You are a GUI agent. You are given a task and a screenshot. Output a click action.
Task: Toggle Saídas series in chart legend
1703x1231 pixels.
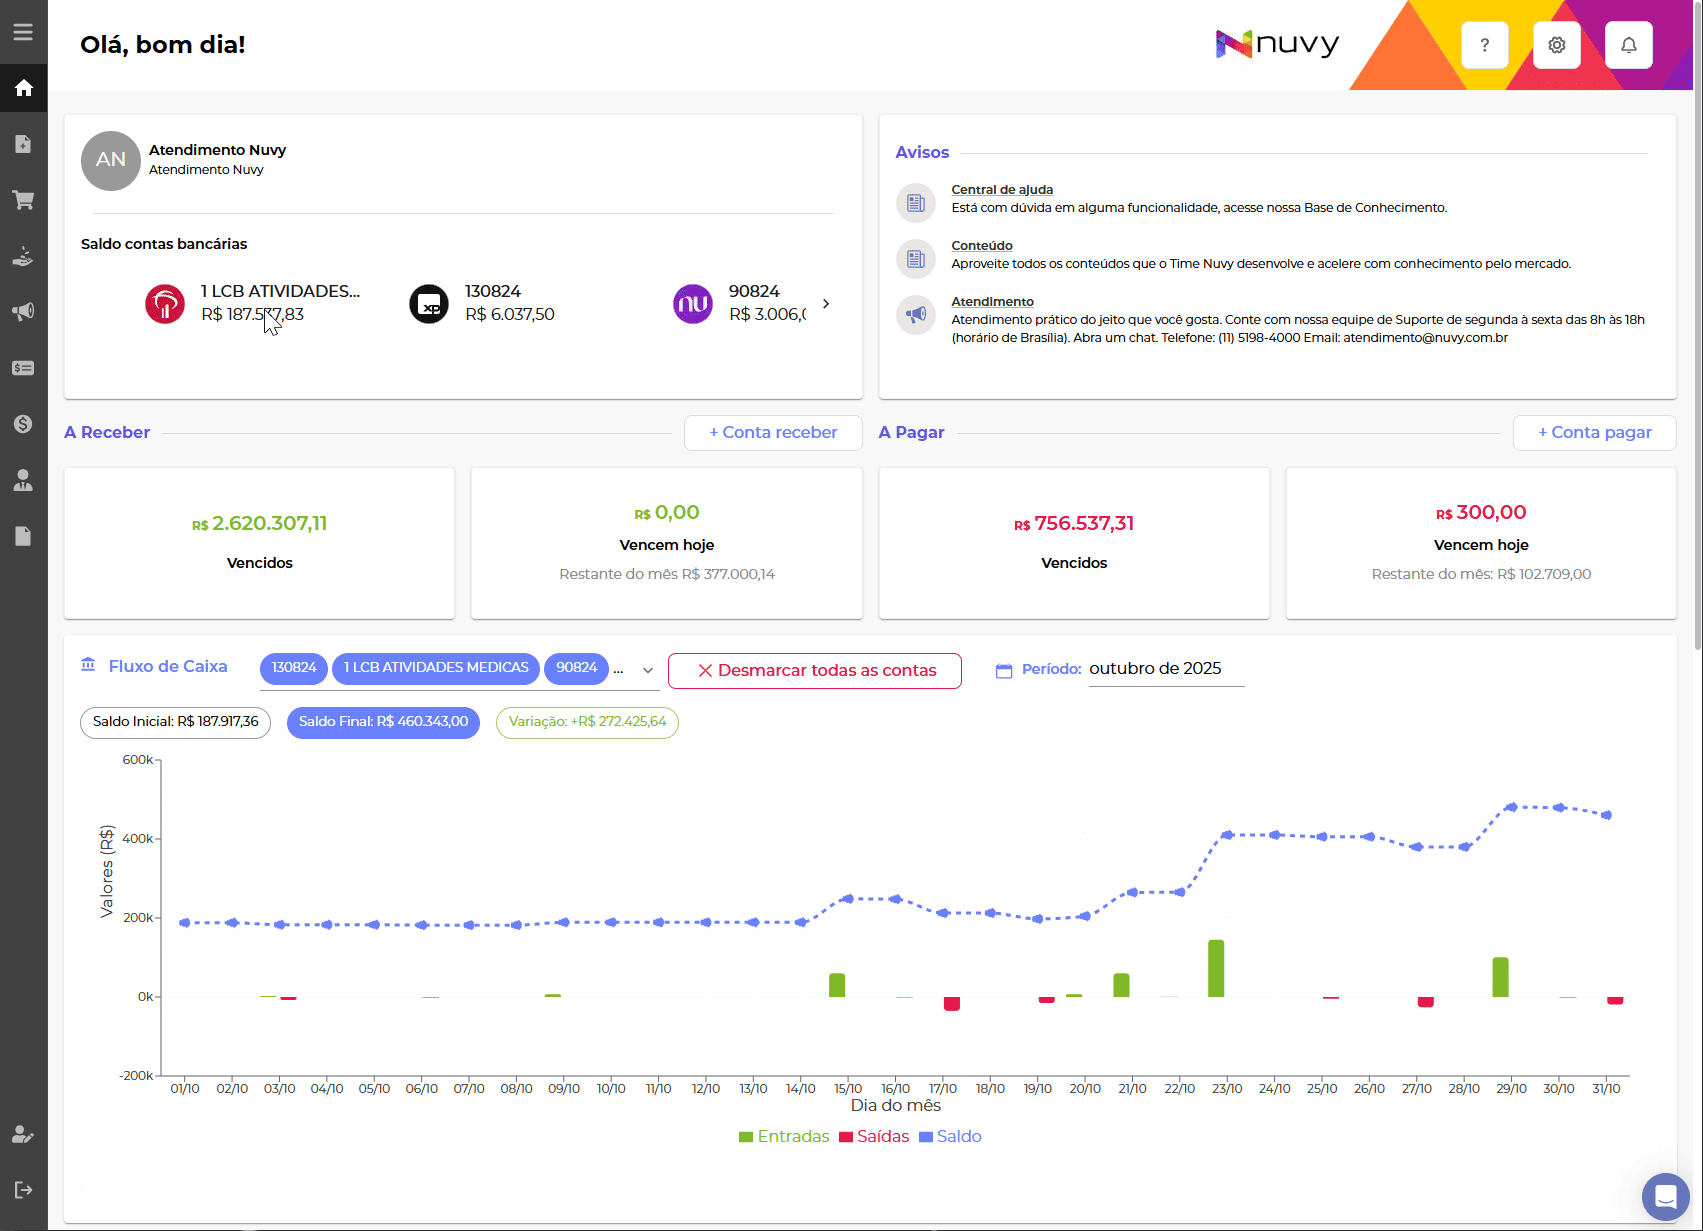[874, 1137]
